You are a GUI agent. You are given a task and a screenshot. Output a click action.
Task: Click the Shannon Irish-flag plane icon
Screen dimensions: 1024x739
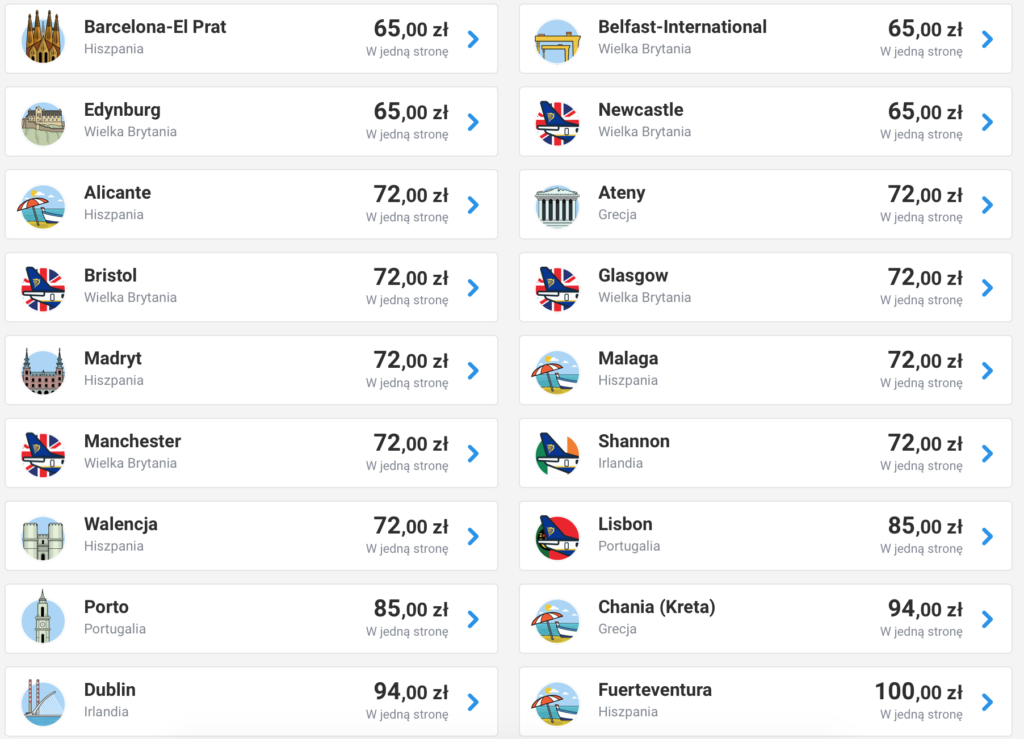coord(557,454)
